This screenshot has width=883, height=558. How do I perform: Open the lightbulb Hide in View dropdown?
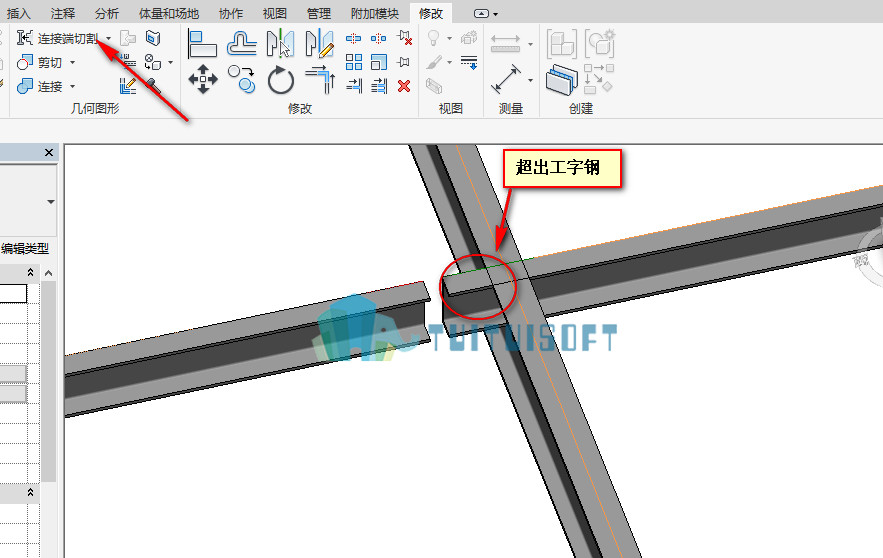pyautogui.click(x=449, y=38)
